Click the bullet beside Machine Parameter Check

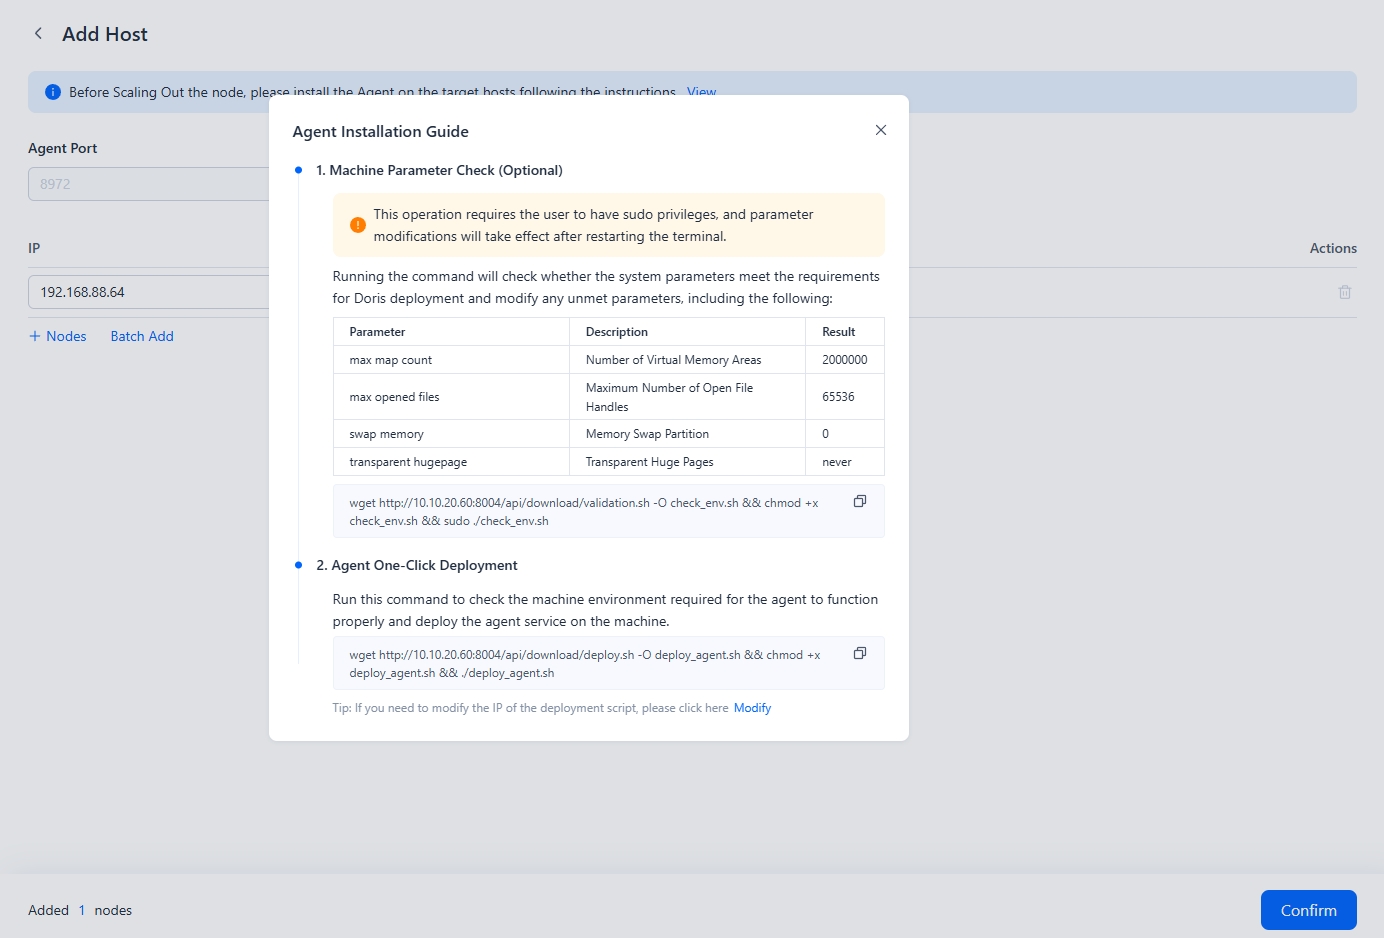(x=298, y=170)
